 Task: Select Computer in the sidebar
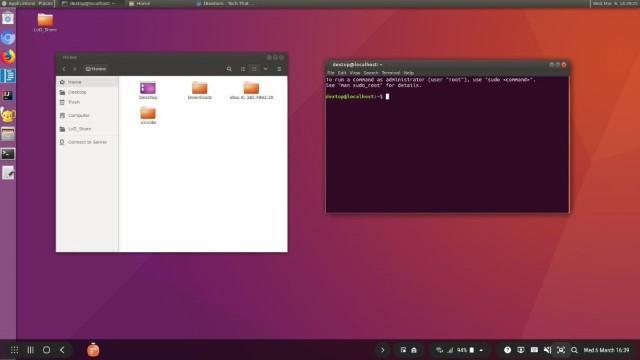click(79, 116)
